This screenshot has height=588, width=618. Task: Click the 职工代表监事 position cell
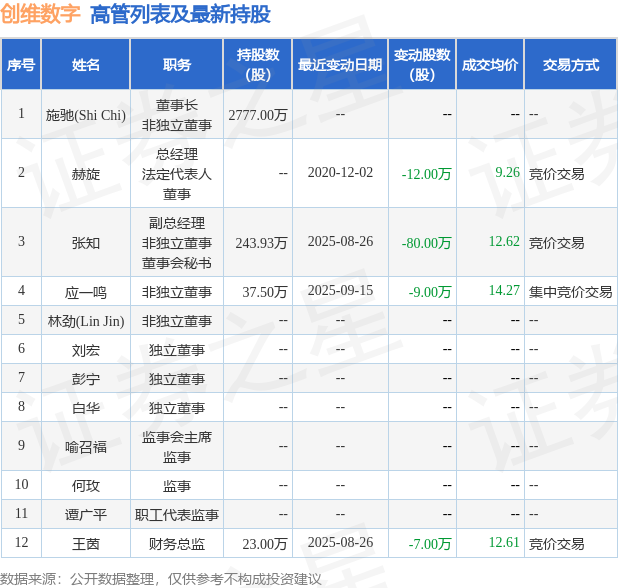coord(177,515)
